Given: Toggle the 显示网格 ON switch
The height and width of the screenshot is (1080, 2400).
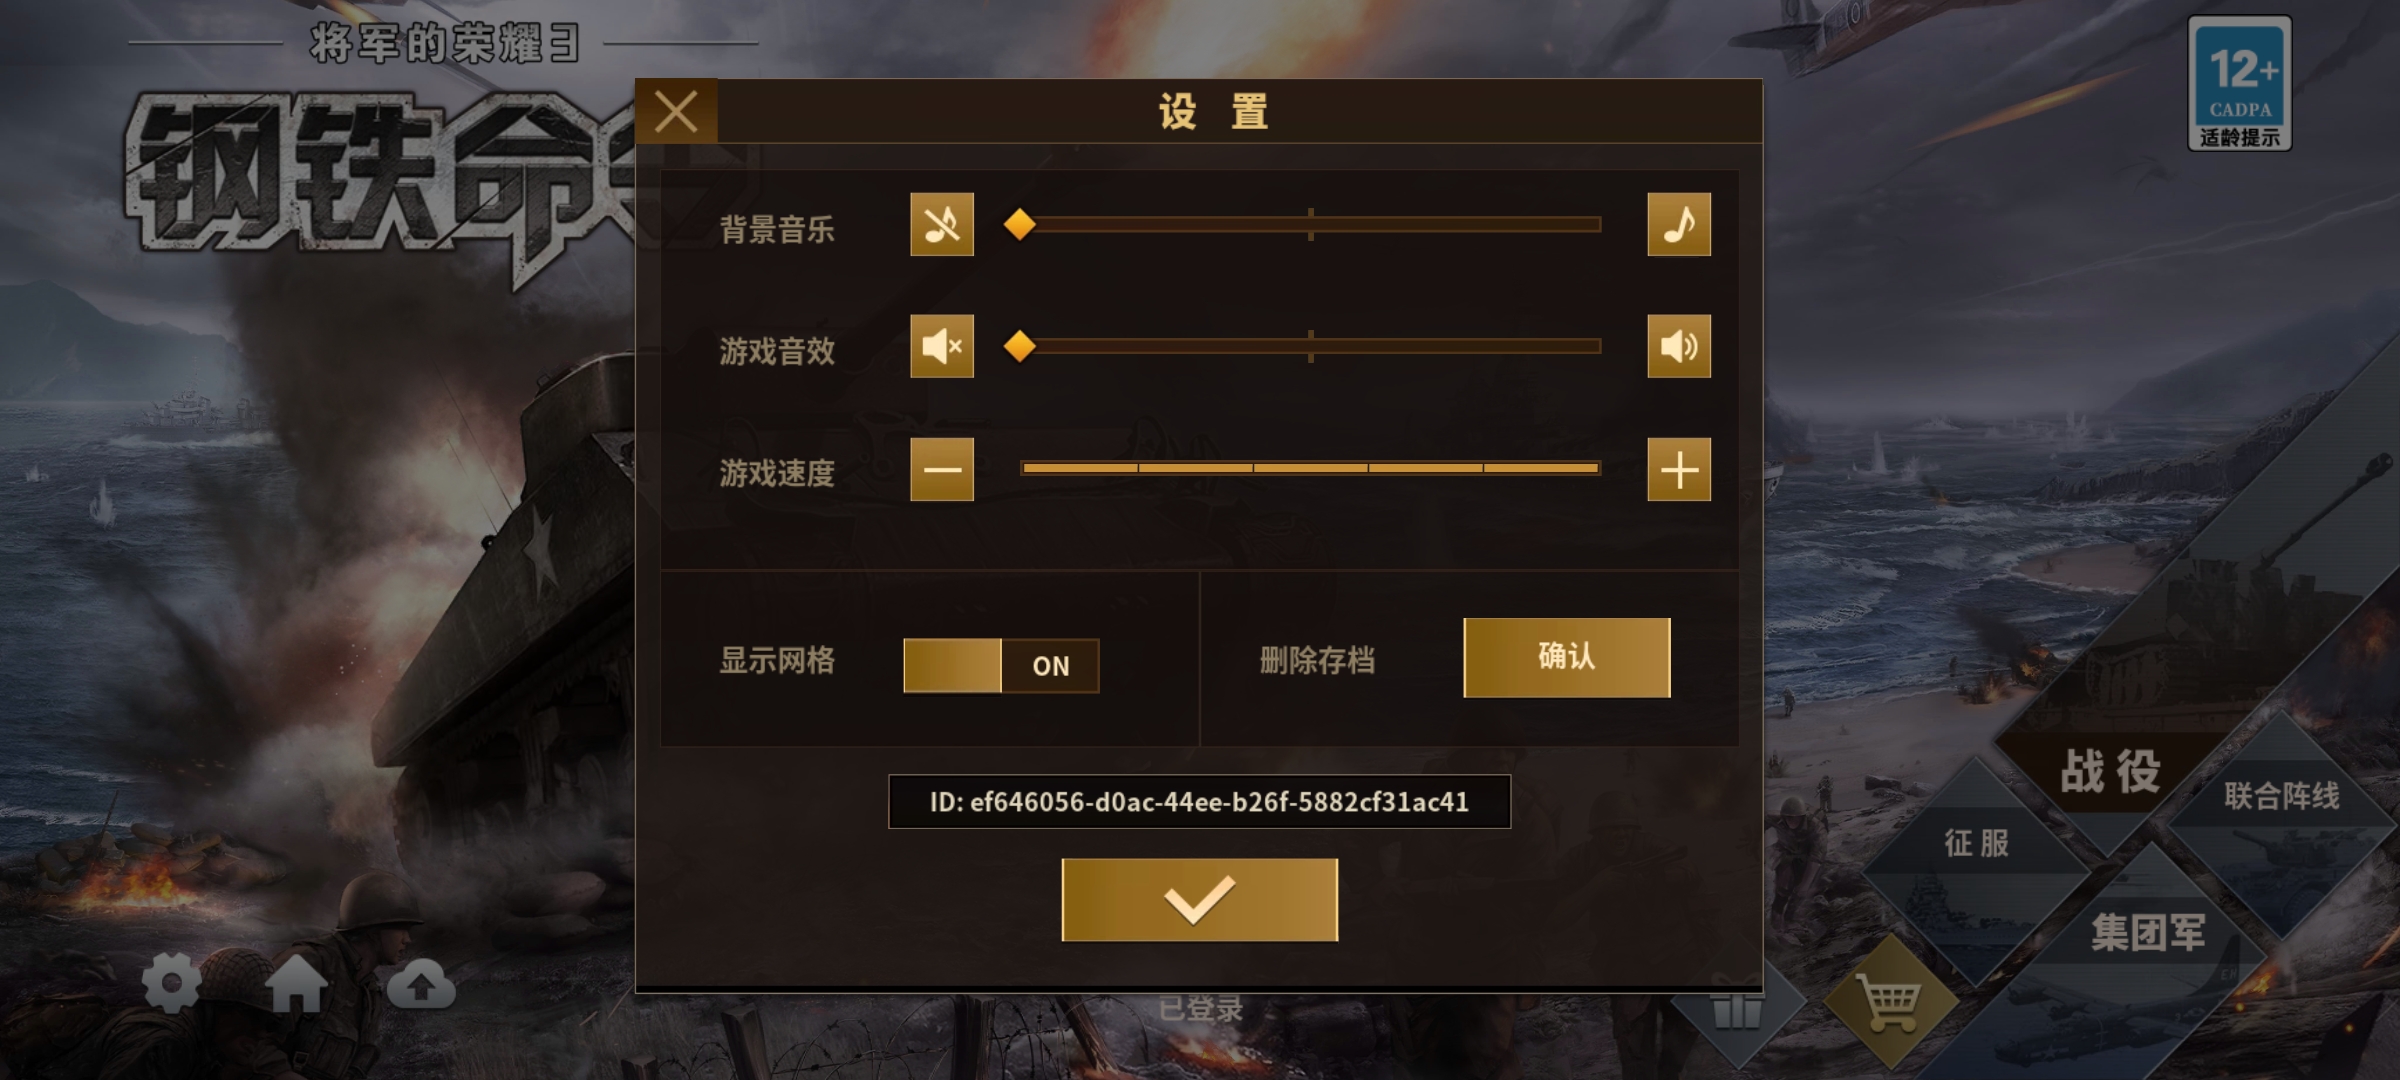Looking at the screenshot, I should click(1001, 665).
